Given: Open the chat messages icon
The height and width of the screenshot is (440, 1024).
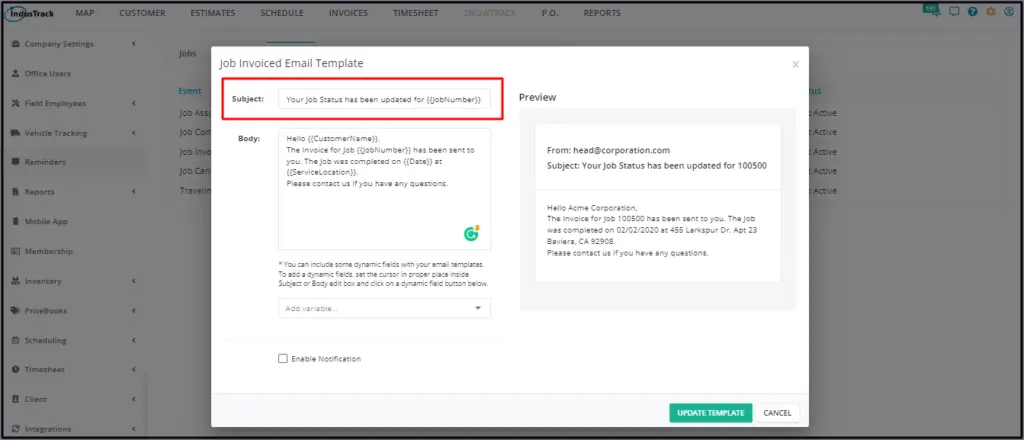Looking at the screenshot, I should [954, 12].
